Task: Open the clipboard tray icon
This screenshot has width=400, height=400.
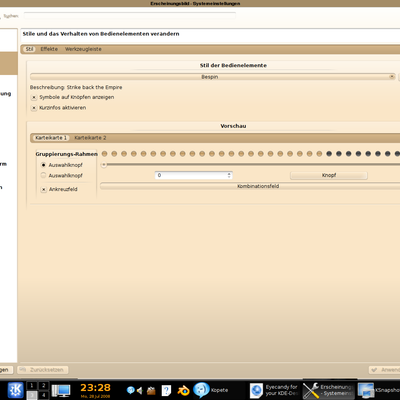Action: point(151,390)
